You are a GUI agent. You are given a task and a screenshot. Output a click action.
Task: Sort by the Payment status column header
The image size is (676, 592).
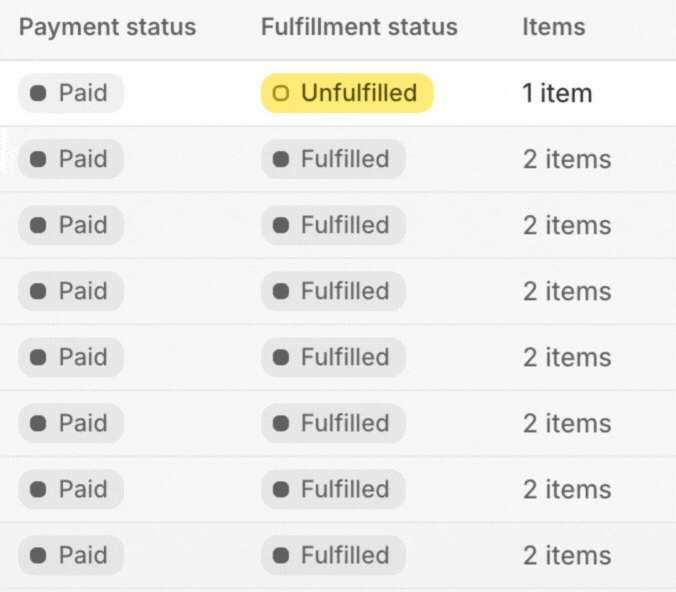click(108, 27)
